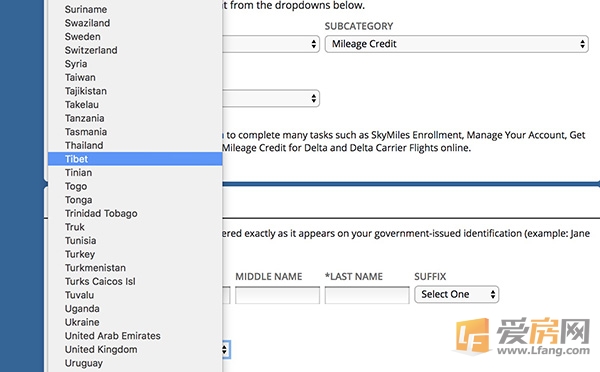Select Tinian from the list
The height and width of the screenshot is (372, 600).
(x=135, y=173)
